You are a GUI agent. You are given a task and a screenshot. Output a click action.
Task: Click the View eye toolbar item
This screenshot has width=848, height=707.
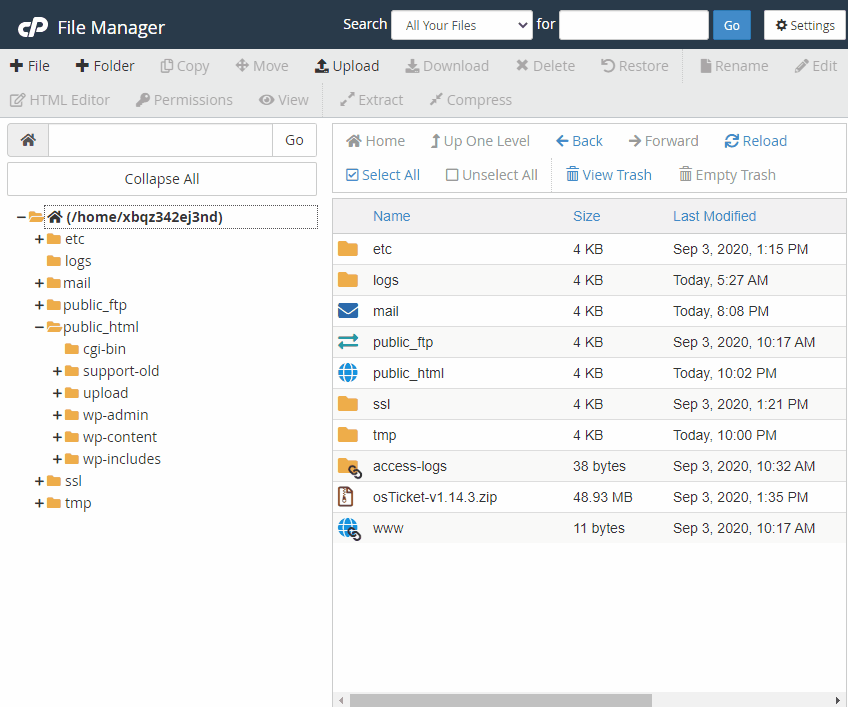(283, 100)
